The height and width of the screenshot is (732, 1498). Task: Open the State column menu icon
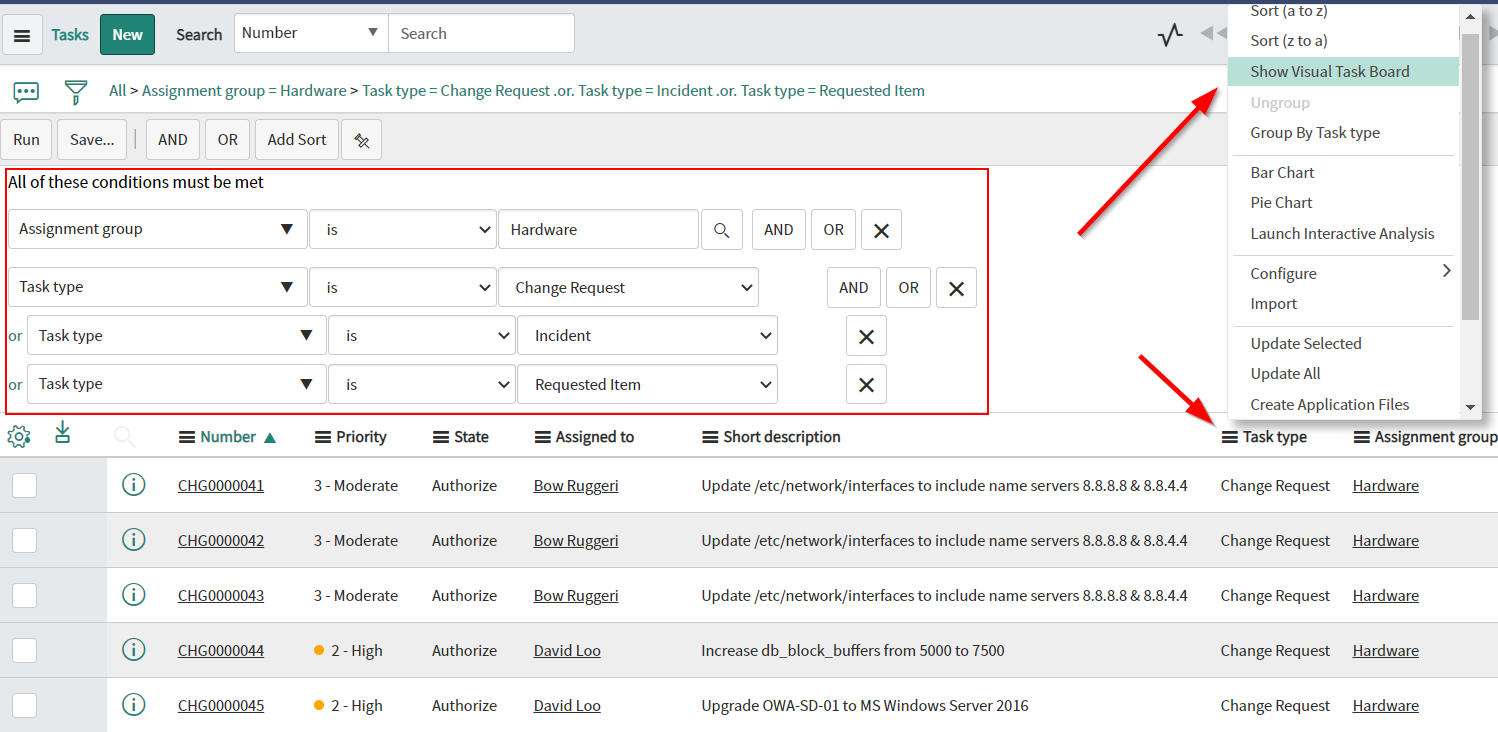441,437
